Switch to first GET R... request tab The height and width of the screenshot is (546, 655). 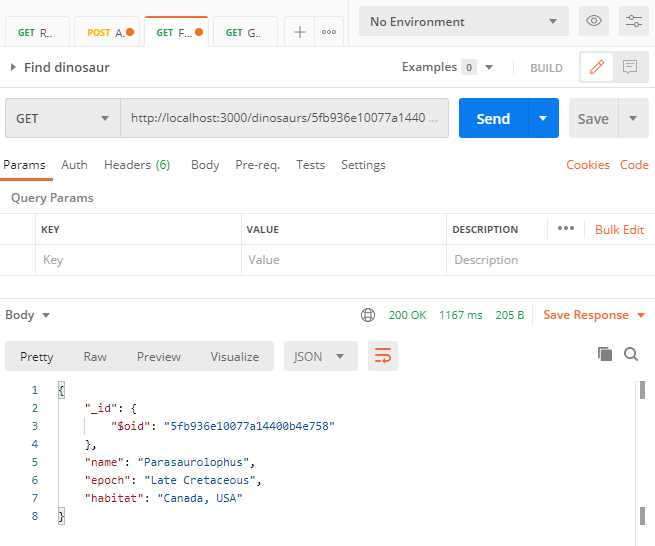tap(37, 32)
